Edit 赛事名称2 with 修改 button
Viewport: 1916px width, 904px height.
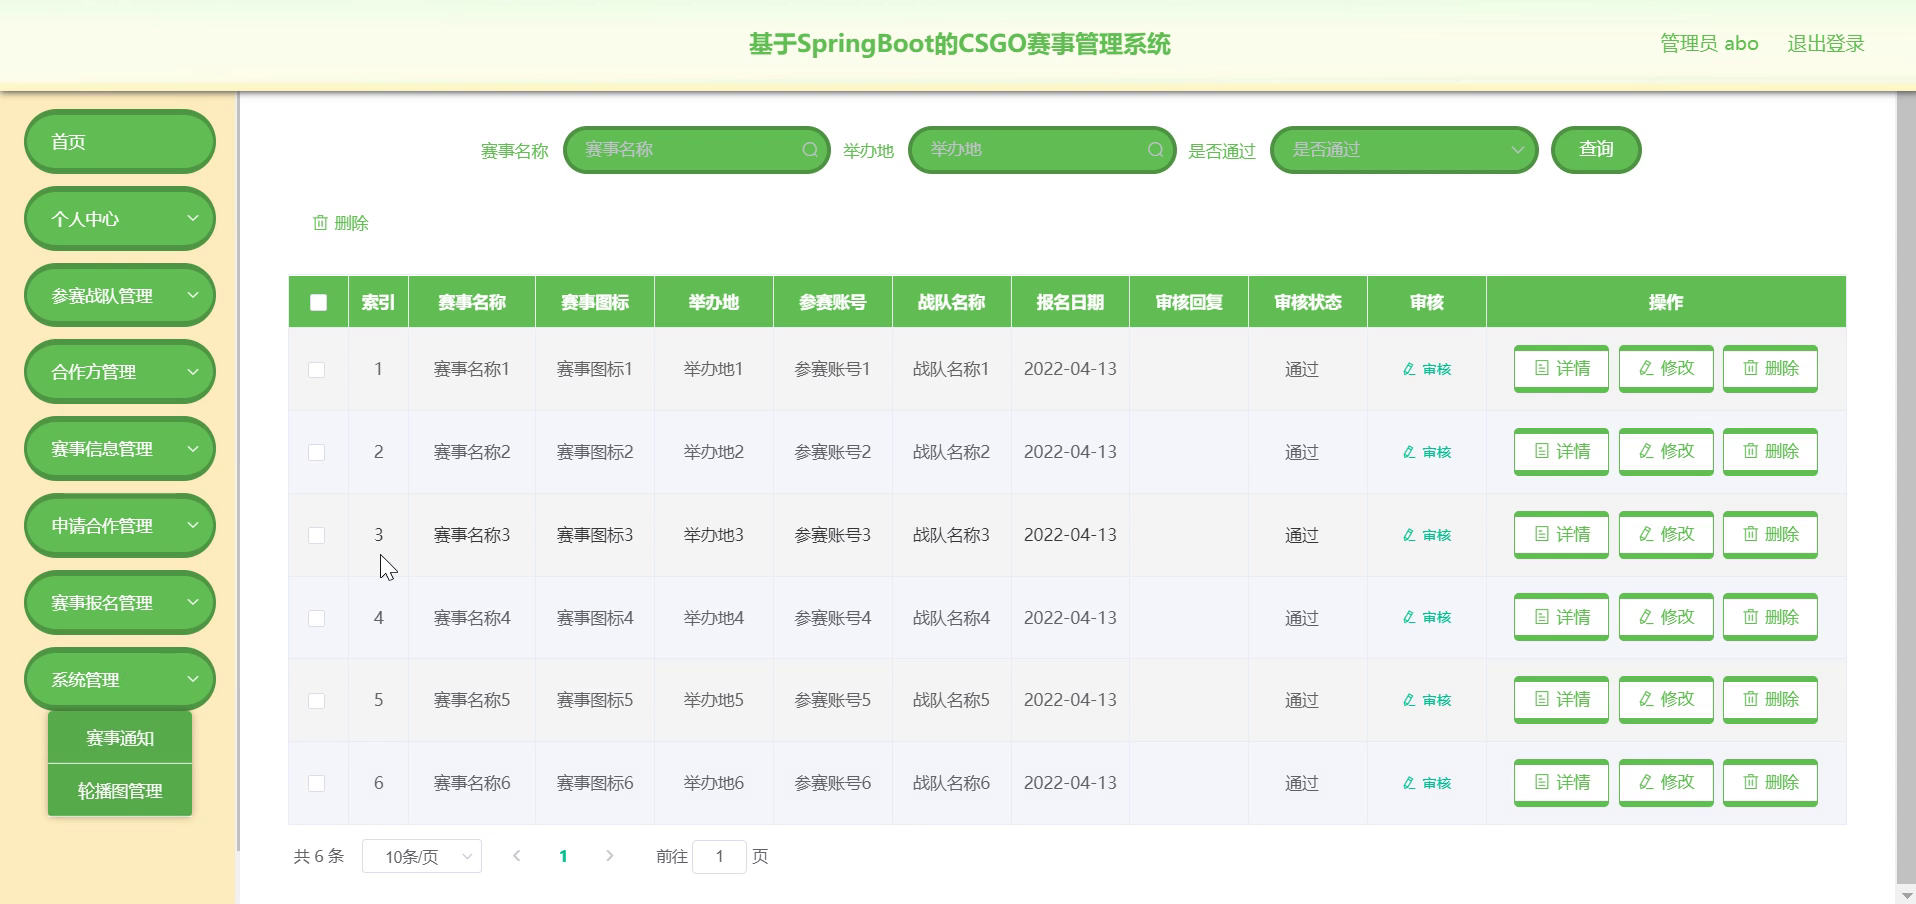point(1666,452)
